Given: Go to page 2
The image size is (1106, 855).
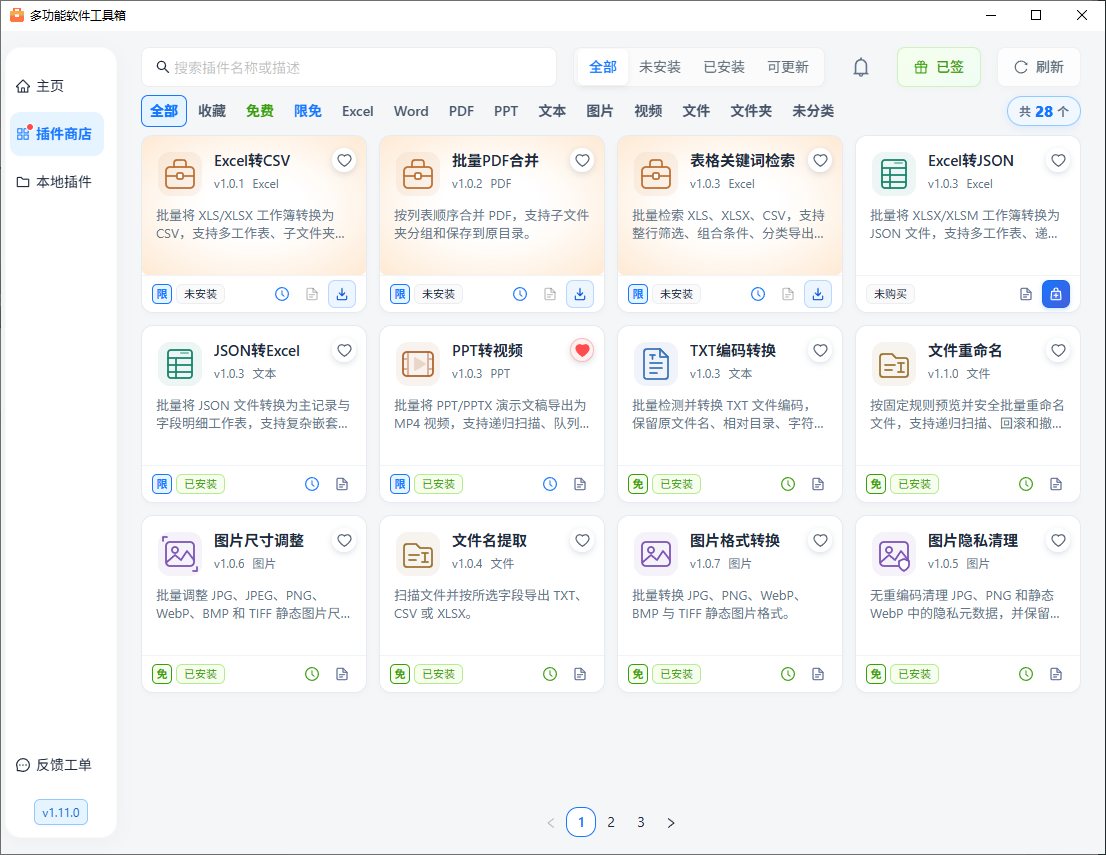Looking at the screenshot, I should 611,823.
